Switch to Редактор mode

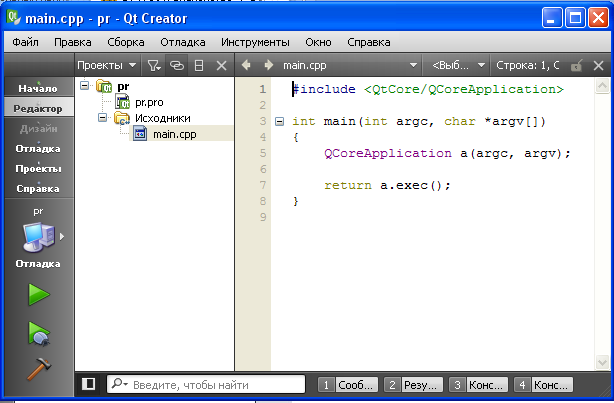(38, 108)
